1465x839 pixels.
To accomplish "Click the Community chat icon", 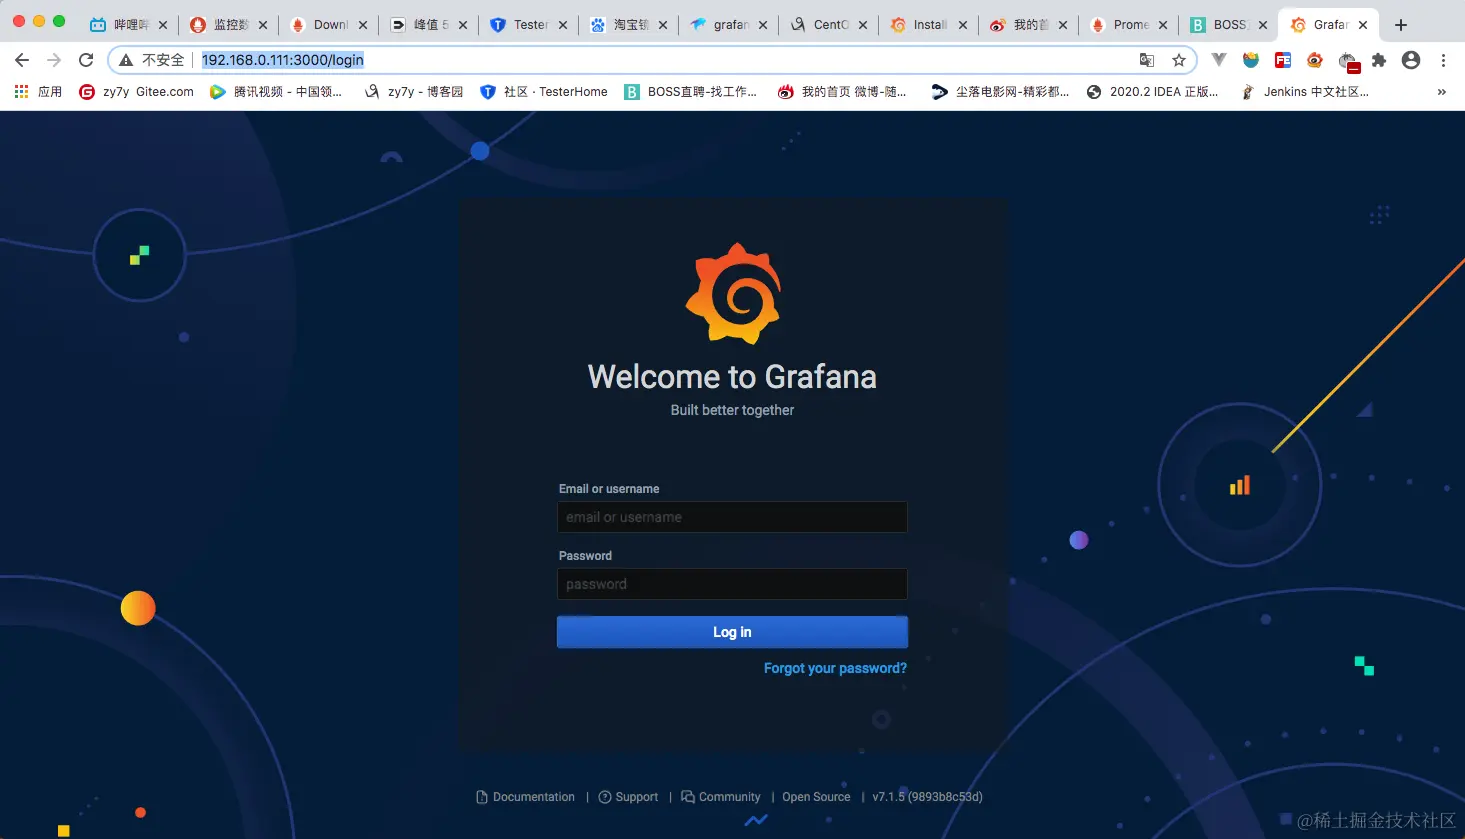I will (688, 797).
